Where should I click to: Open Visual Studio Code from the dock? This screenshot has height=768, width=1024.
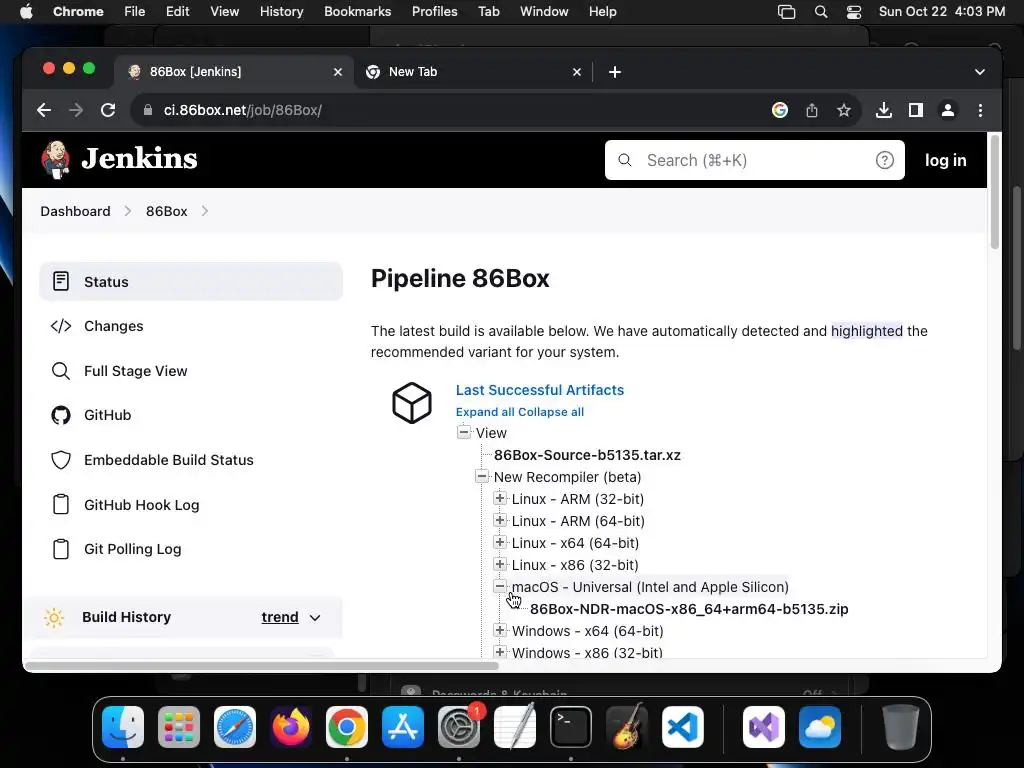click(x=682, y=727)
